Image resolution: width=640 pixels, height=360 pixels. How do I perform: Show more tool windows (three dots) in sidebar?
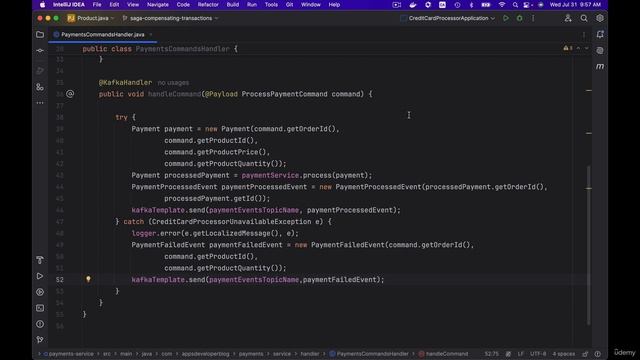click(40, 103)
